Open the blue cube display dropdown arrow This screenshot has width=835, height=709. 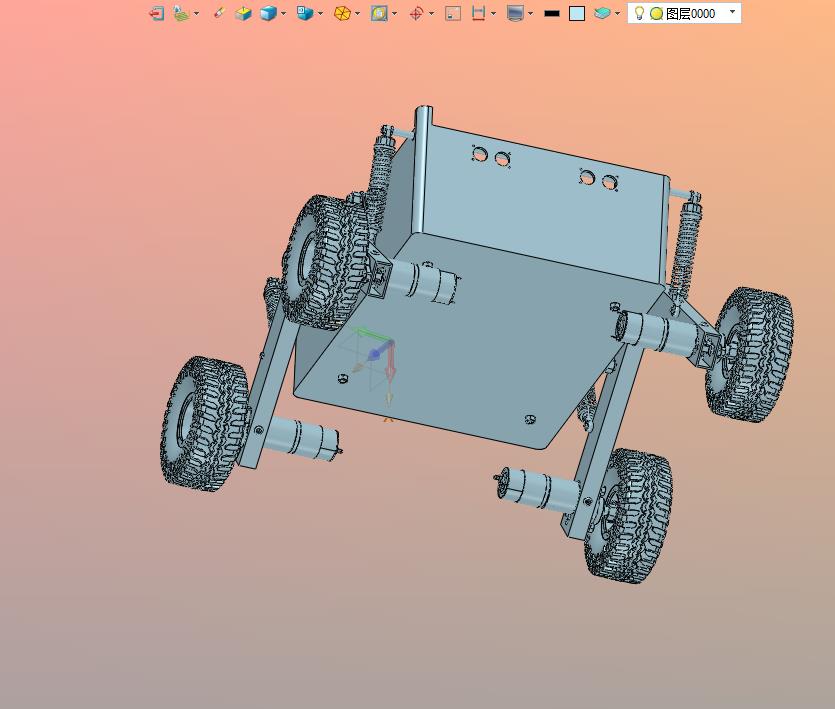click(x=283, y=13)
